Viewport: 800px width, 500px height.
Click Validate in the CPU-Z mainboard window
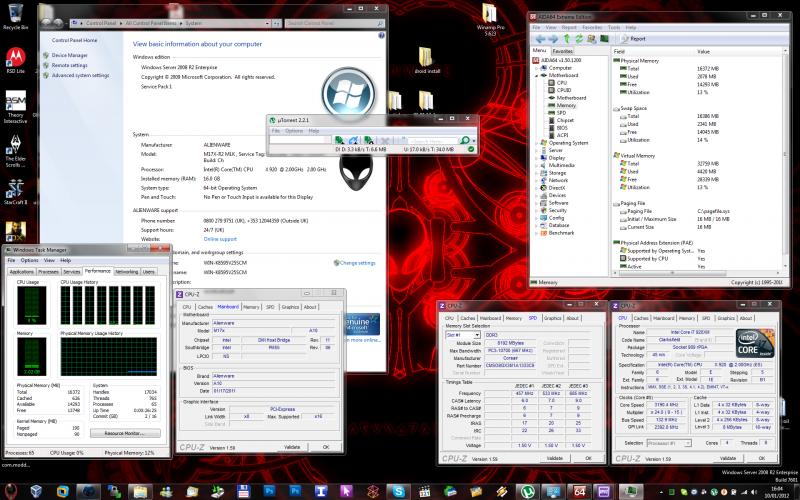click(x=292, y=447)
